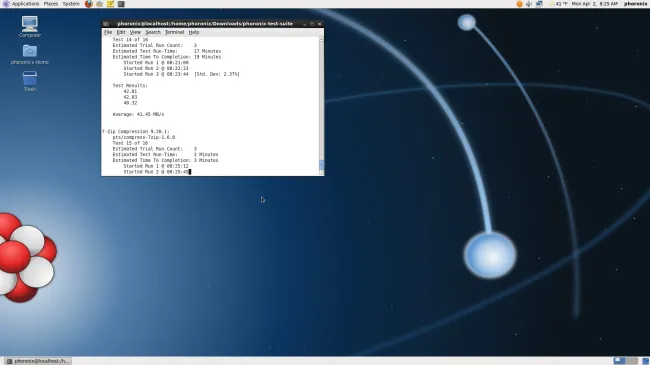Image resolution: width=650 pixels, height=365 pixels.
Task: Select the terminal taskbar button
Action: tap(38, 361)
